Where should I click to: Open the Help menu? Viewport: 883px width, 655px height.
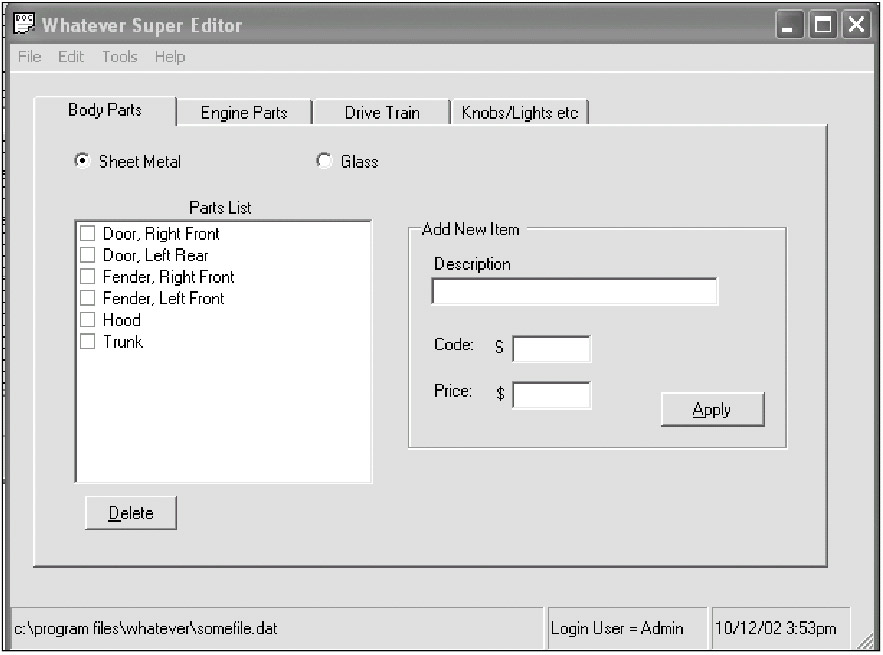click(169, 57)
